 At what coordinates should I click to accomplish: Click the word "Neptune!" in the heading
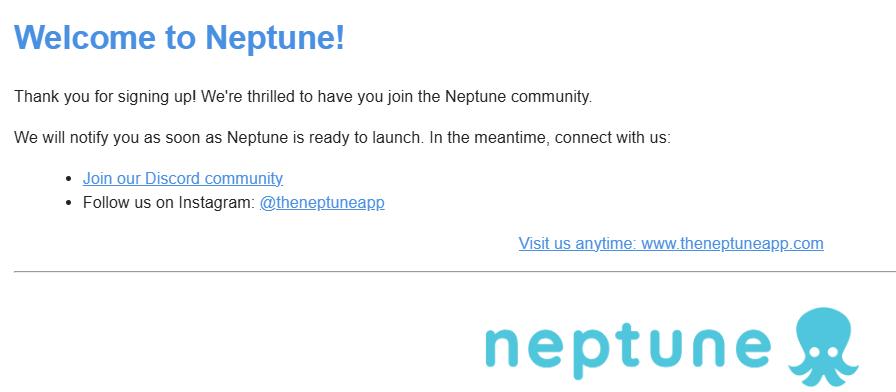coord(275,37)
